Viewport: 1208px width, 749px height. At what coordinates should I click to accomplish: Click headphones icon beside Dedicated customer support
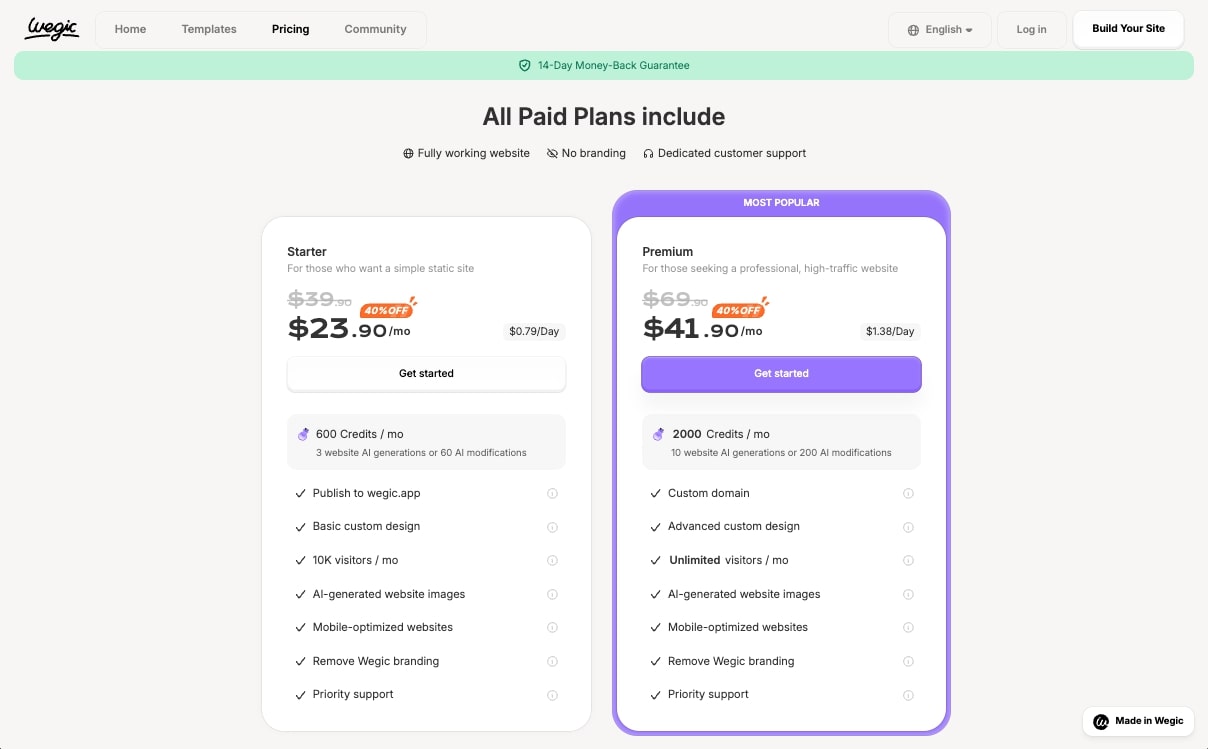point(648,153)
